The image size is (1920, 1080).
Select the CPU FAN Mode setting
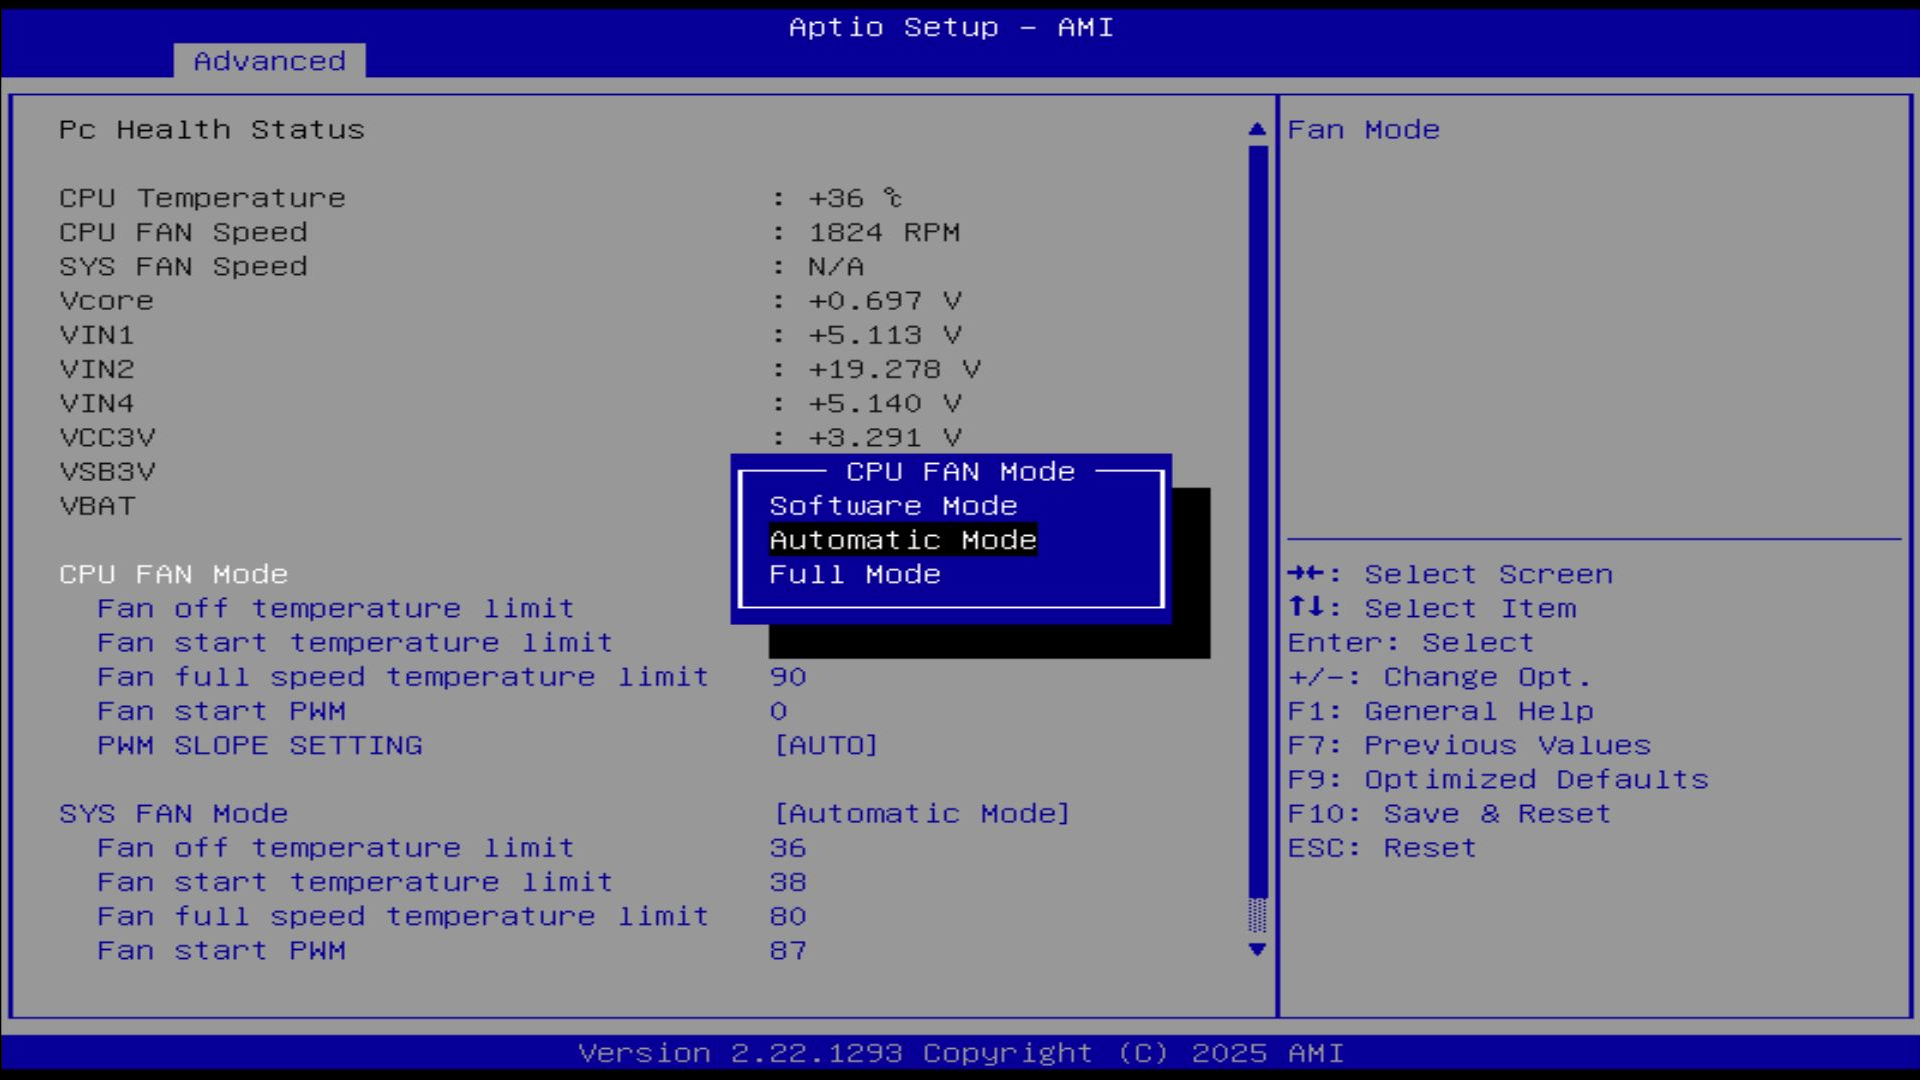tap(173, 574)
